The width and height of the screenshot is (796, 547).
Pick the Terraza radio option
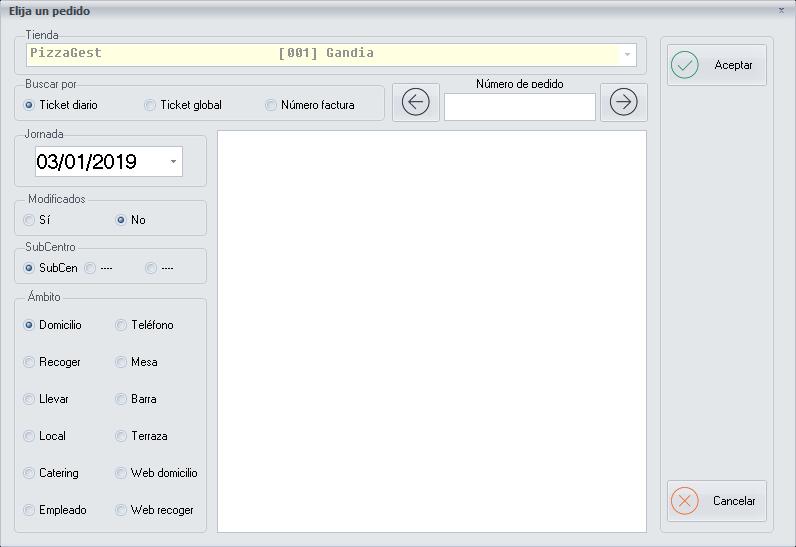coord(121,436)
